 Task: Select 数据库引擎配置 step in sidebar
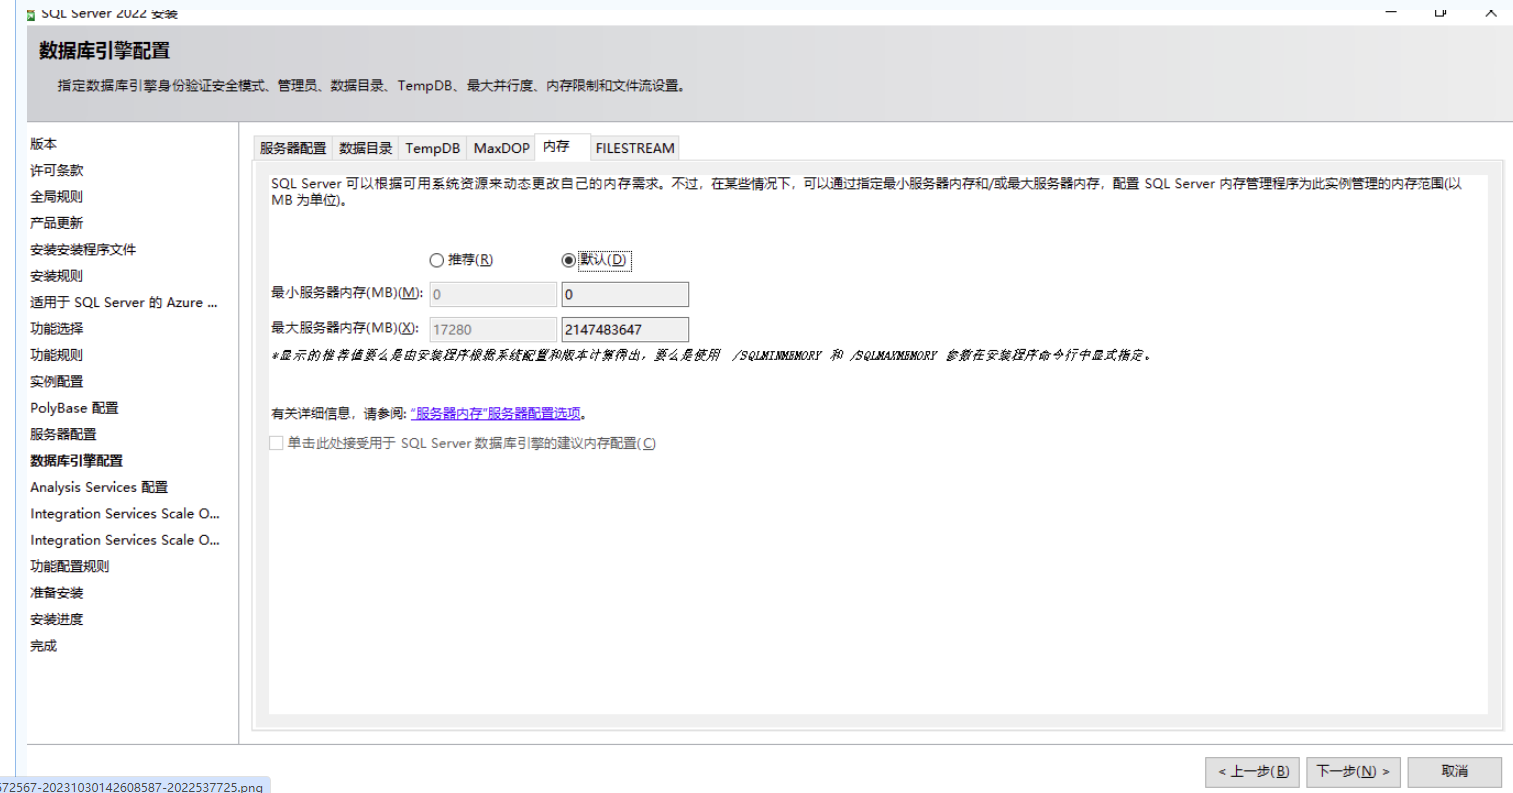[x=77, y=461]
